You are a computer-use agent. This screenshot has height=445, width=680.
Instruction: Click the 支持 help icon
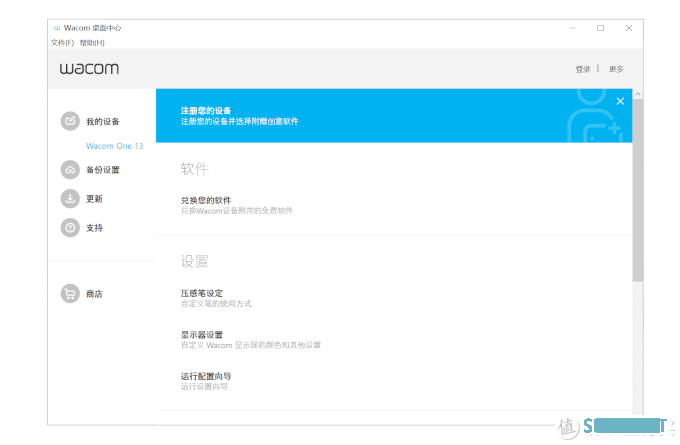(x=70, y=228)
